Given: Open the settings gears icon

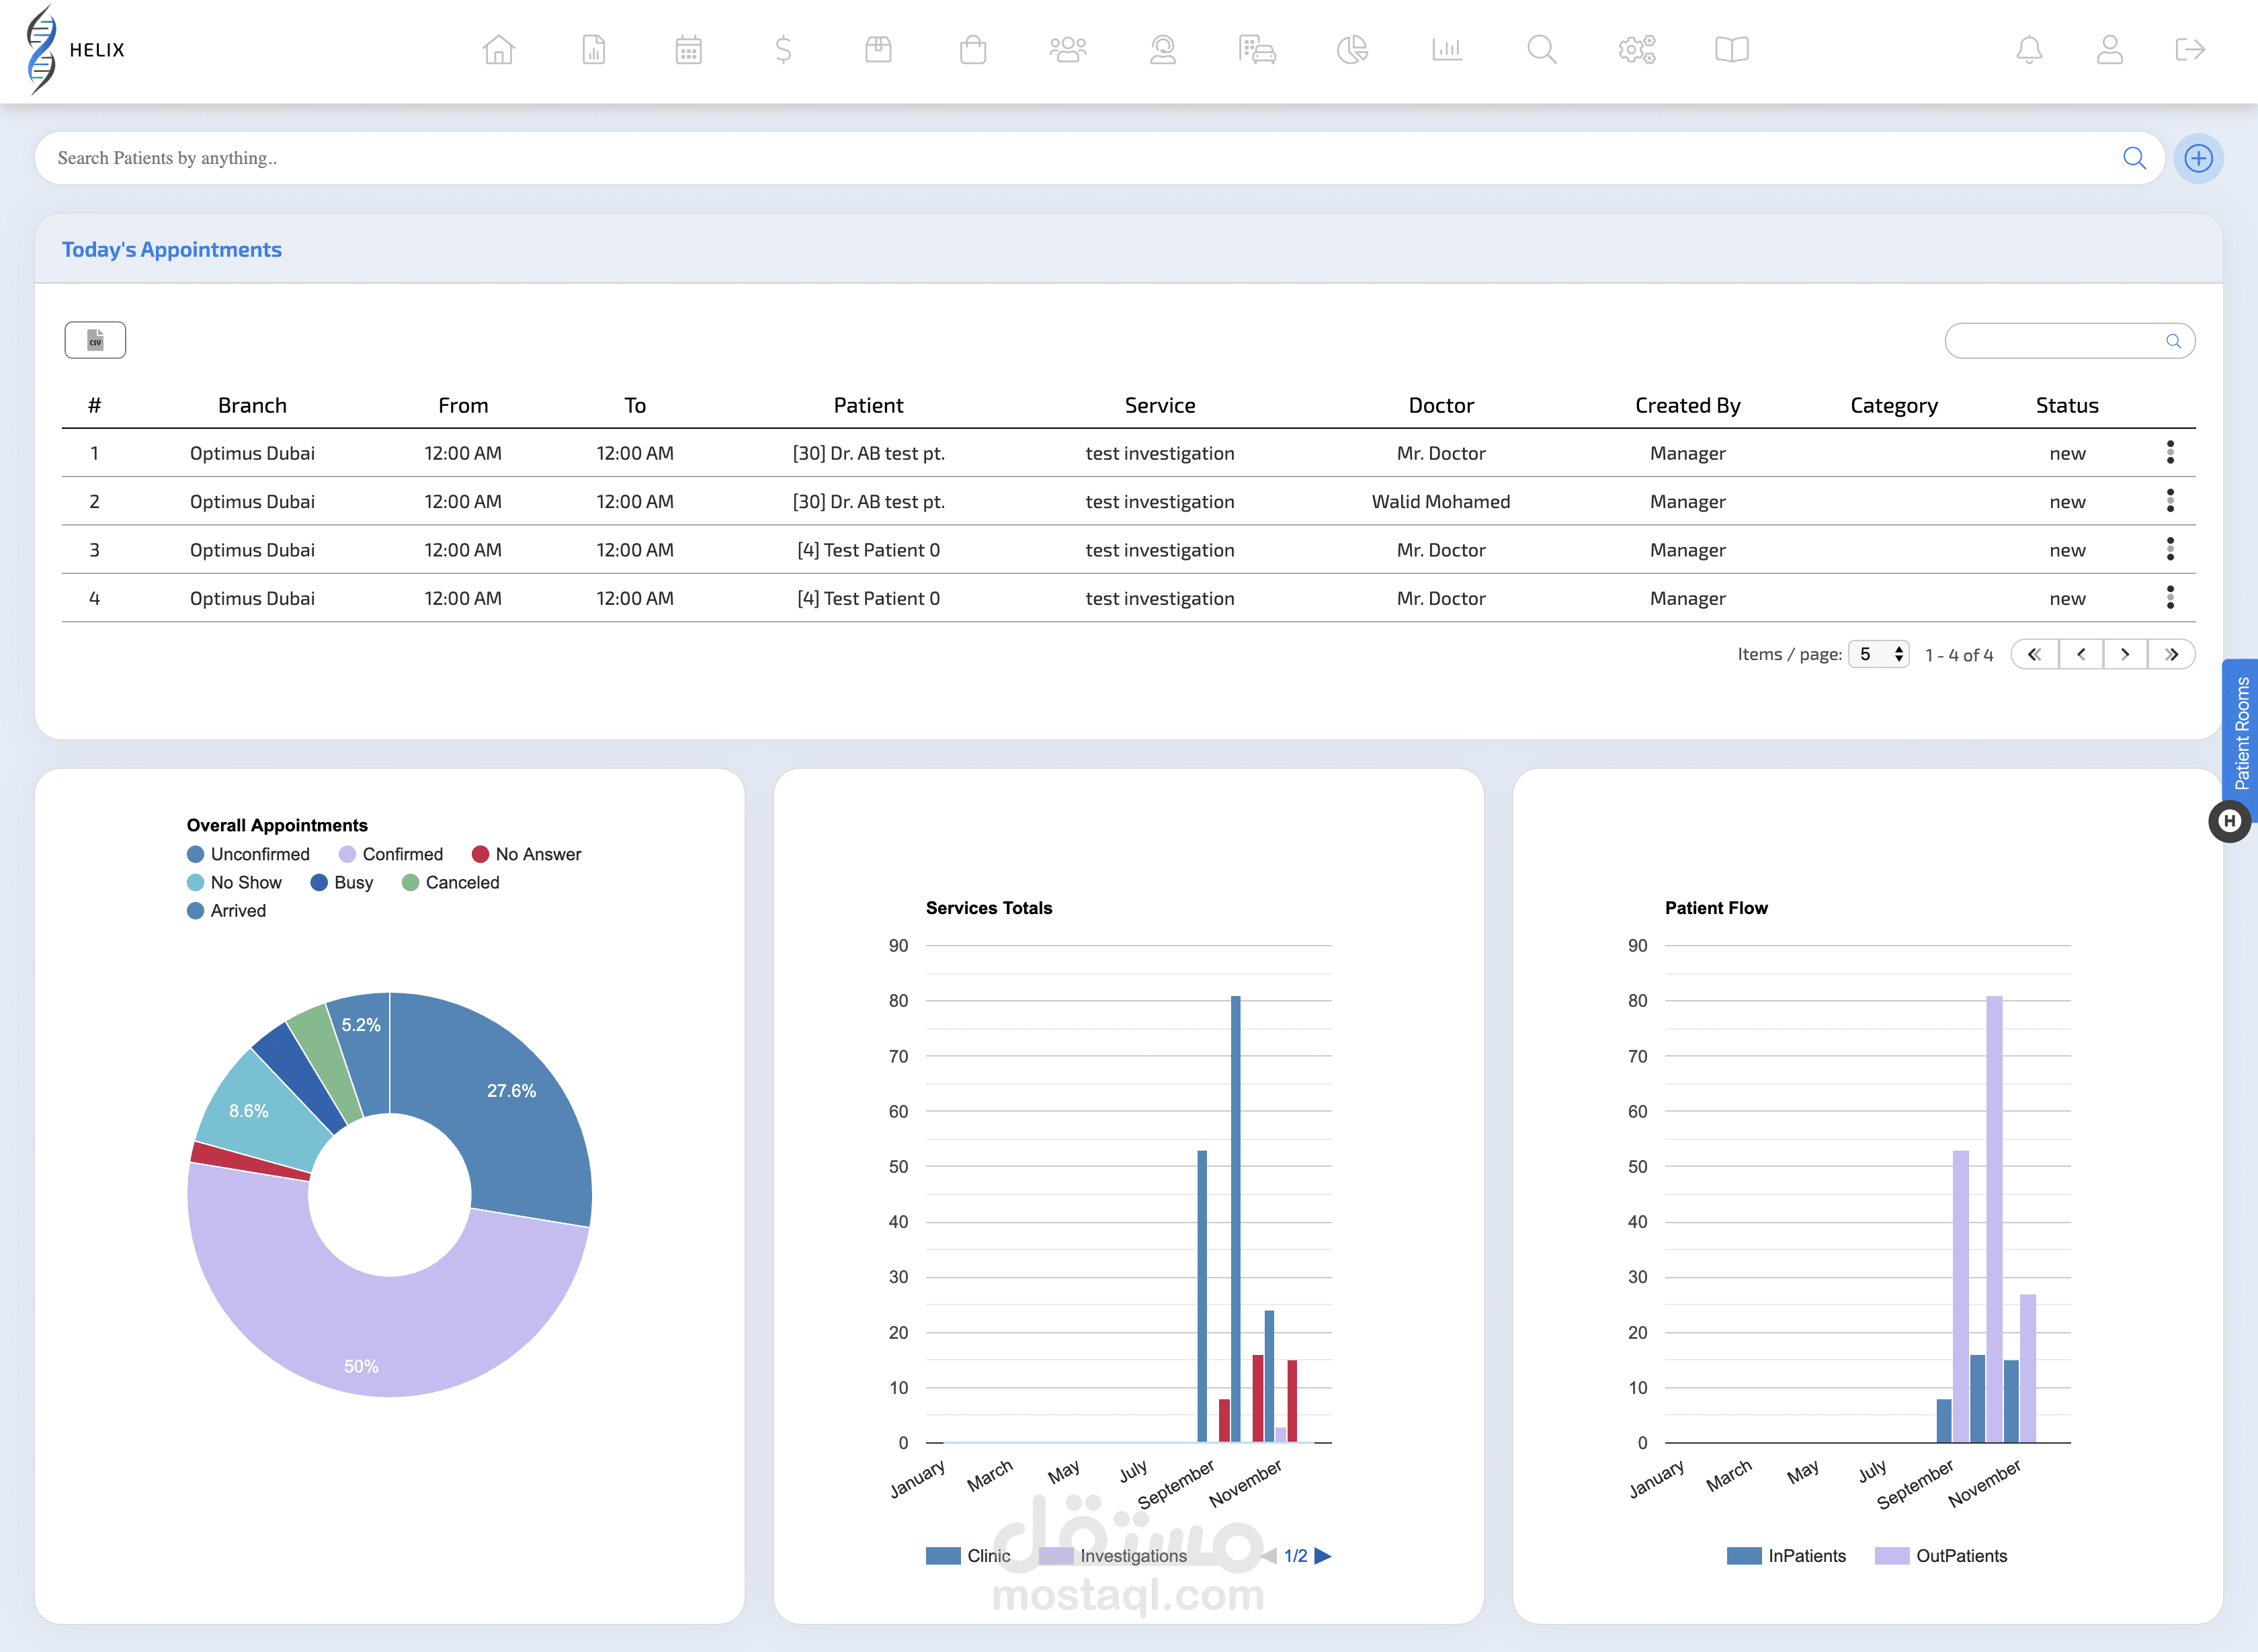Looking at the screenshot, I should pyautogui.click(x=1637, y=49).
